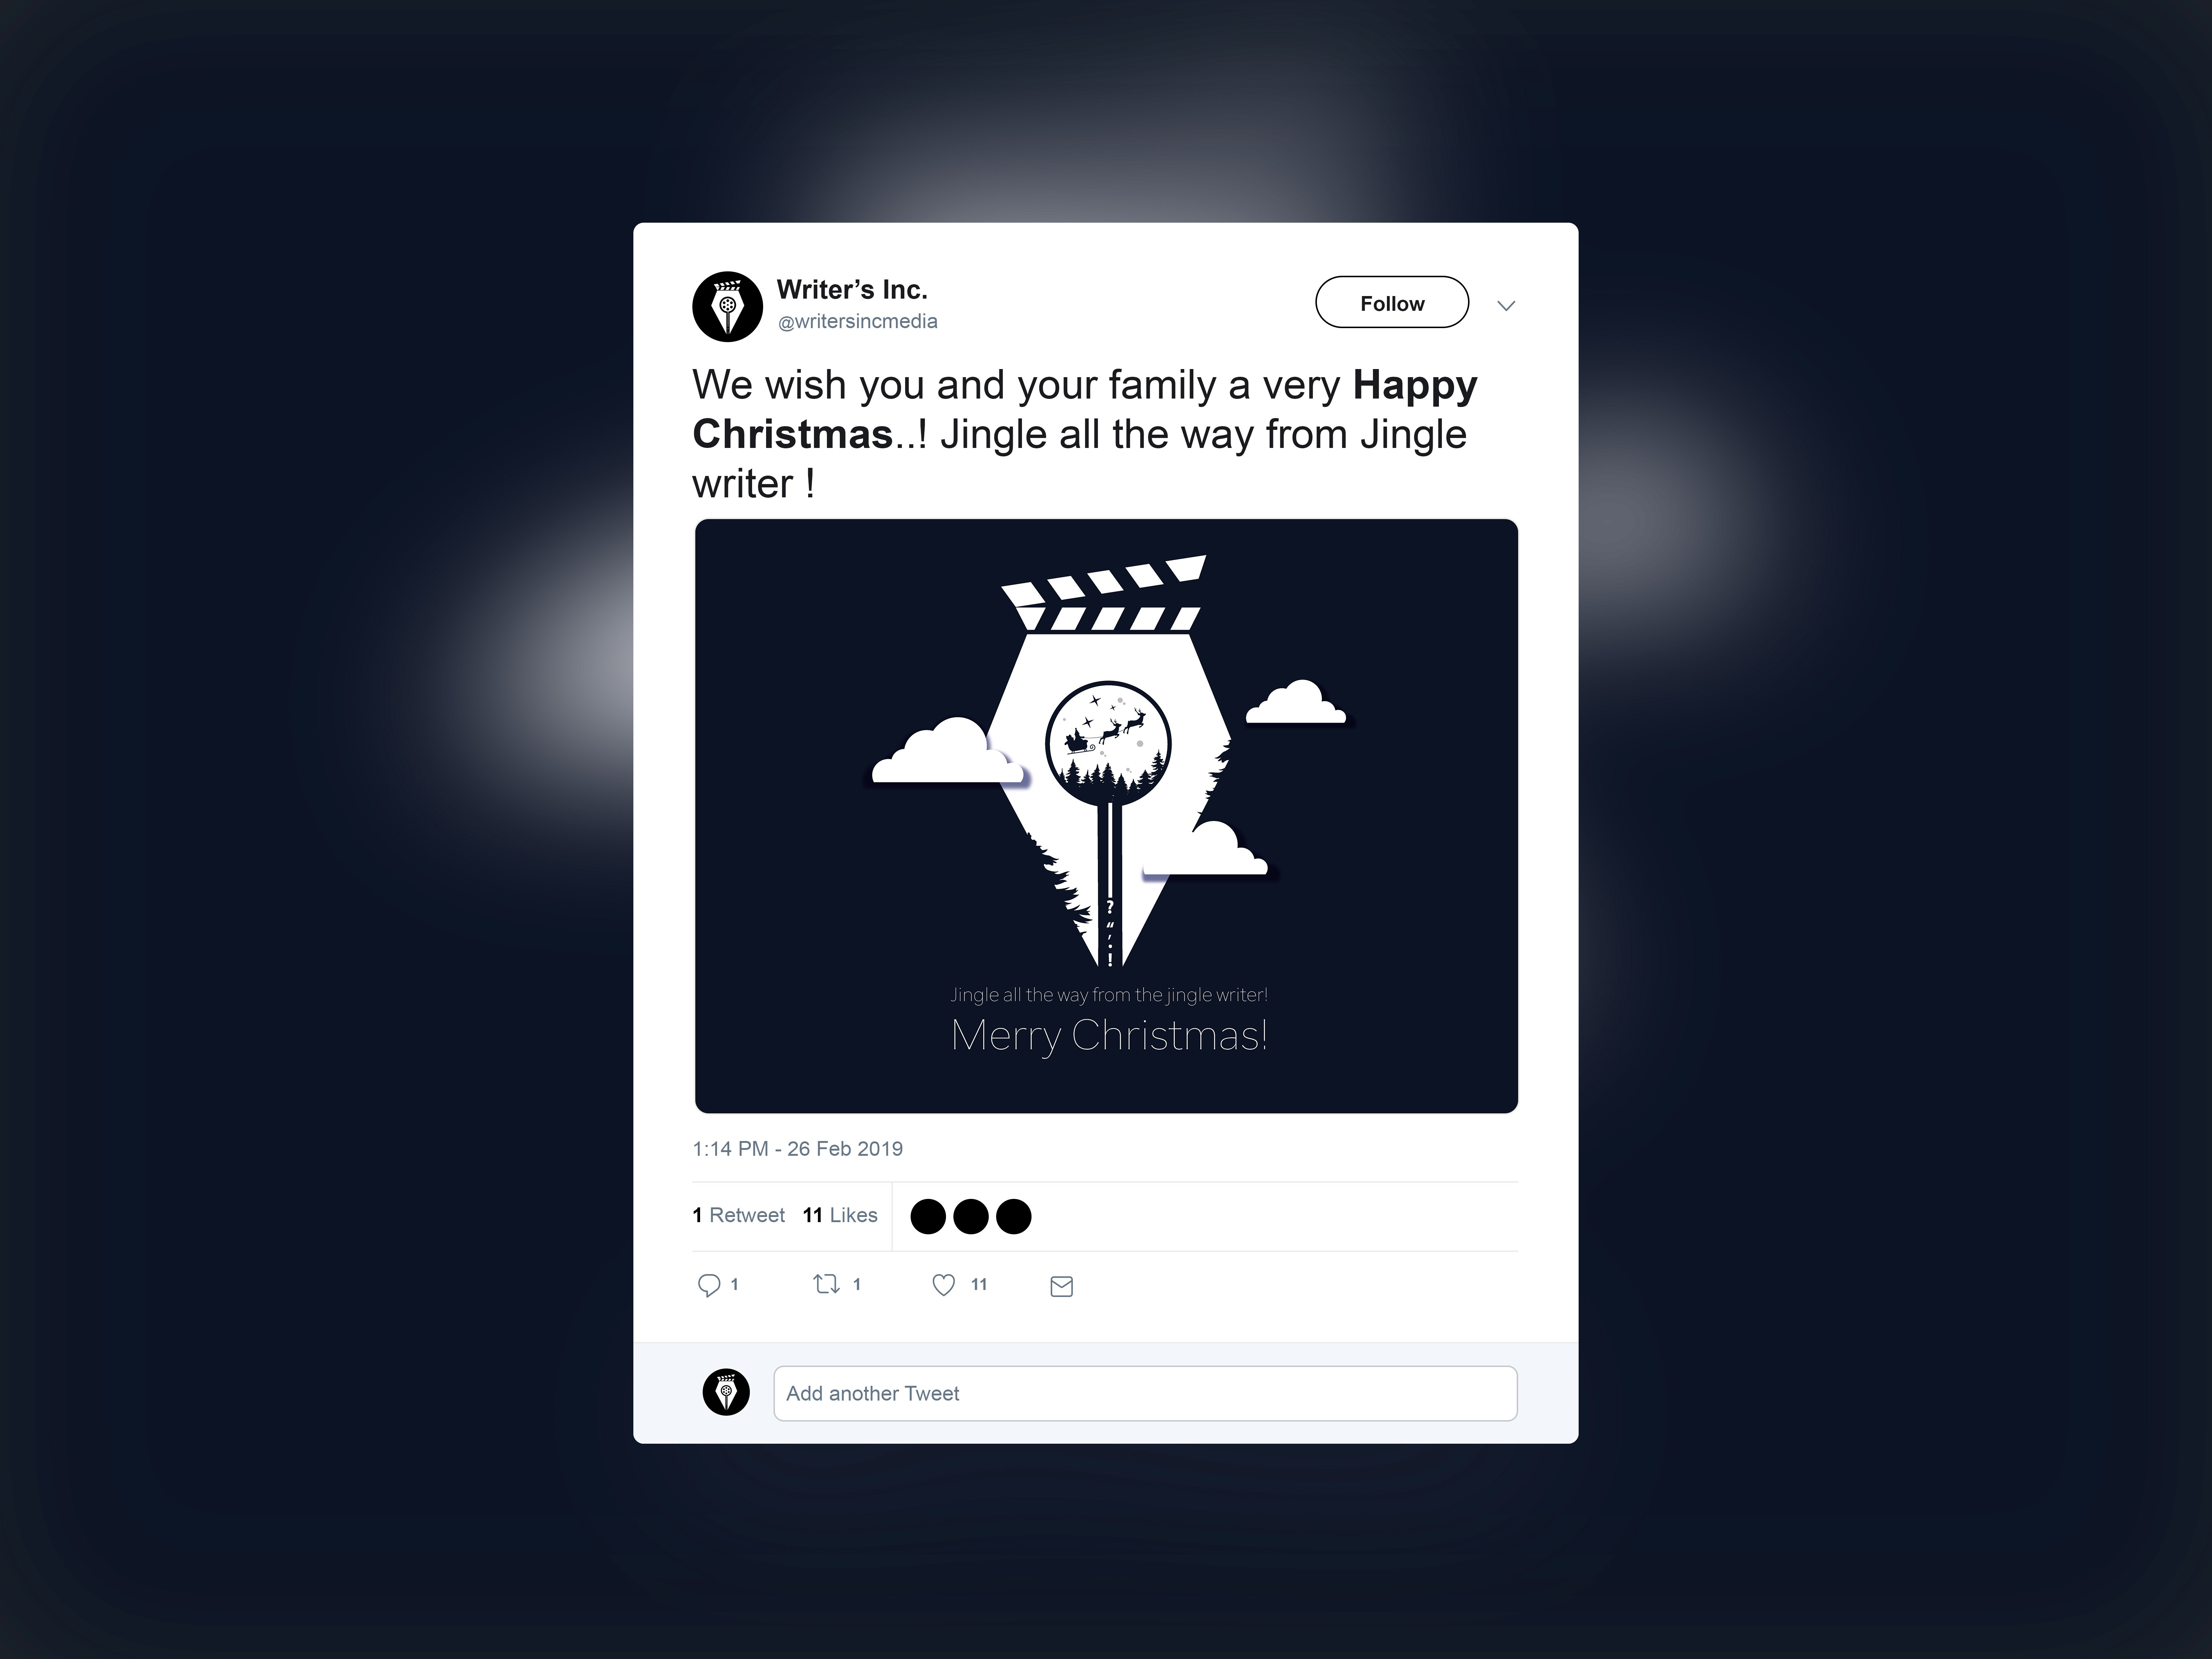Screen dimensions: 2212x1659
Task: Click the reply speech bubble icon
Action: pos(709,1285)
